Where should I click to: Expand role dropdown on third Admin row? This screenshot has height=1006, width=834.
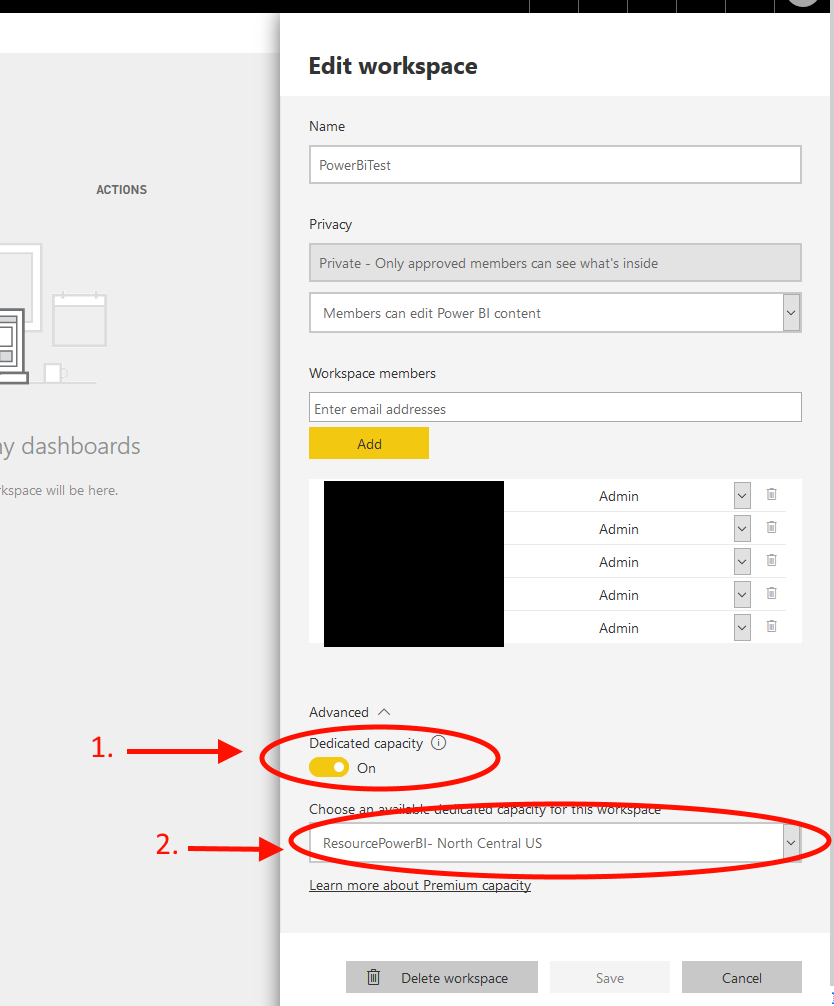tap(742, 561)
